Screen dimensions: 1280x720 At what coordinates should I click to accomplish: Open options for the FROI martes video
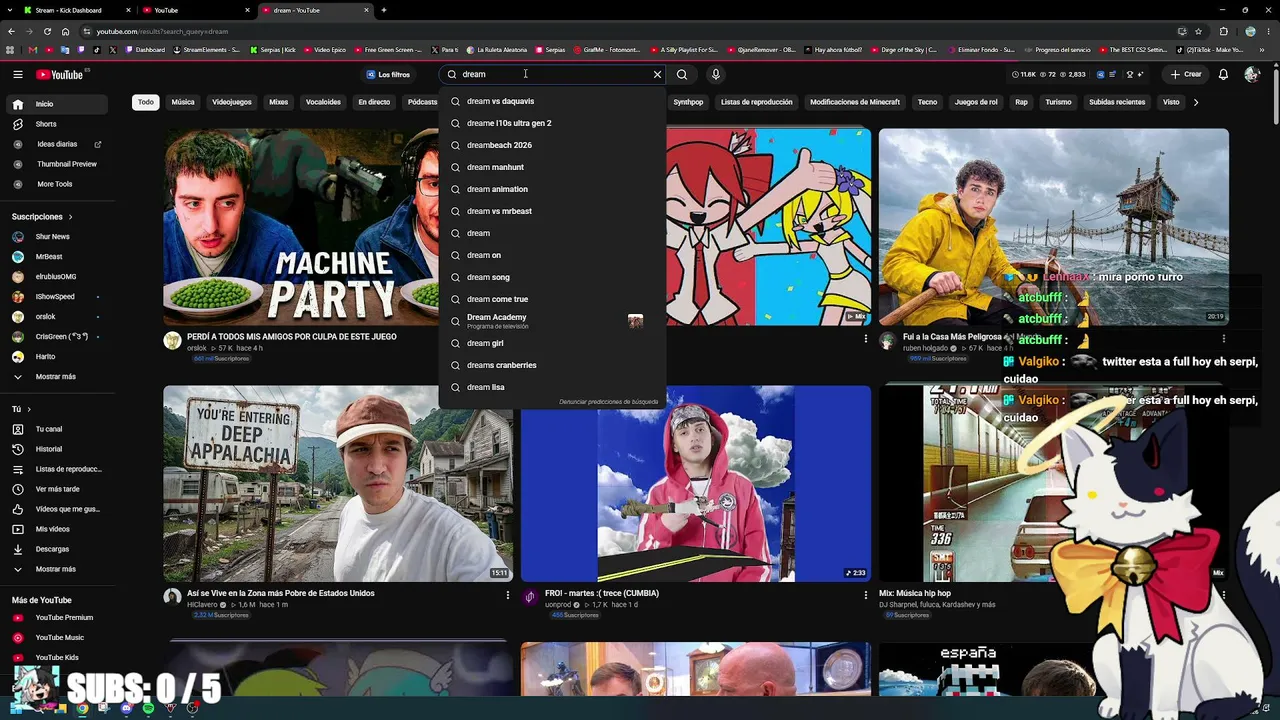(x=865, y=595)
